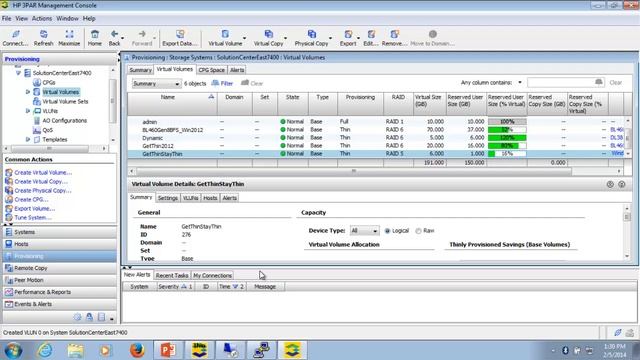Expand the Virtual Volumes tree node
Screen dimensions: 640x360
tap(28, 92)
